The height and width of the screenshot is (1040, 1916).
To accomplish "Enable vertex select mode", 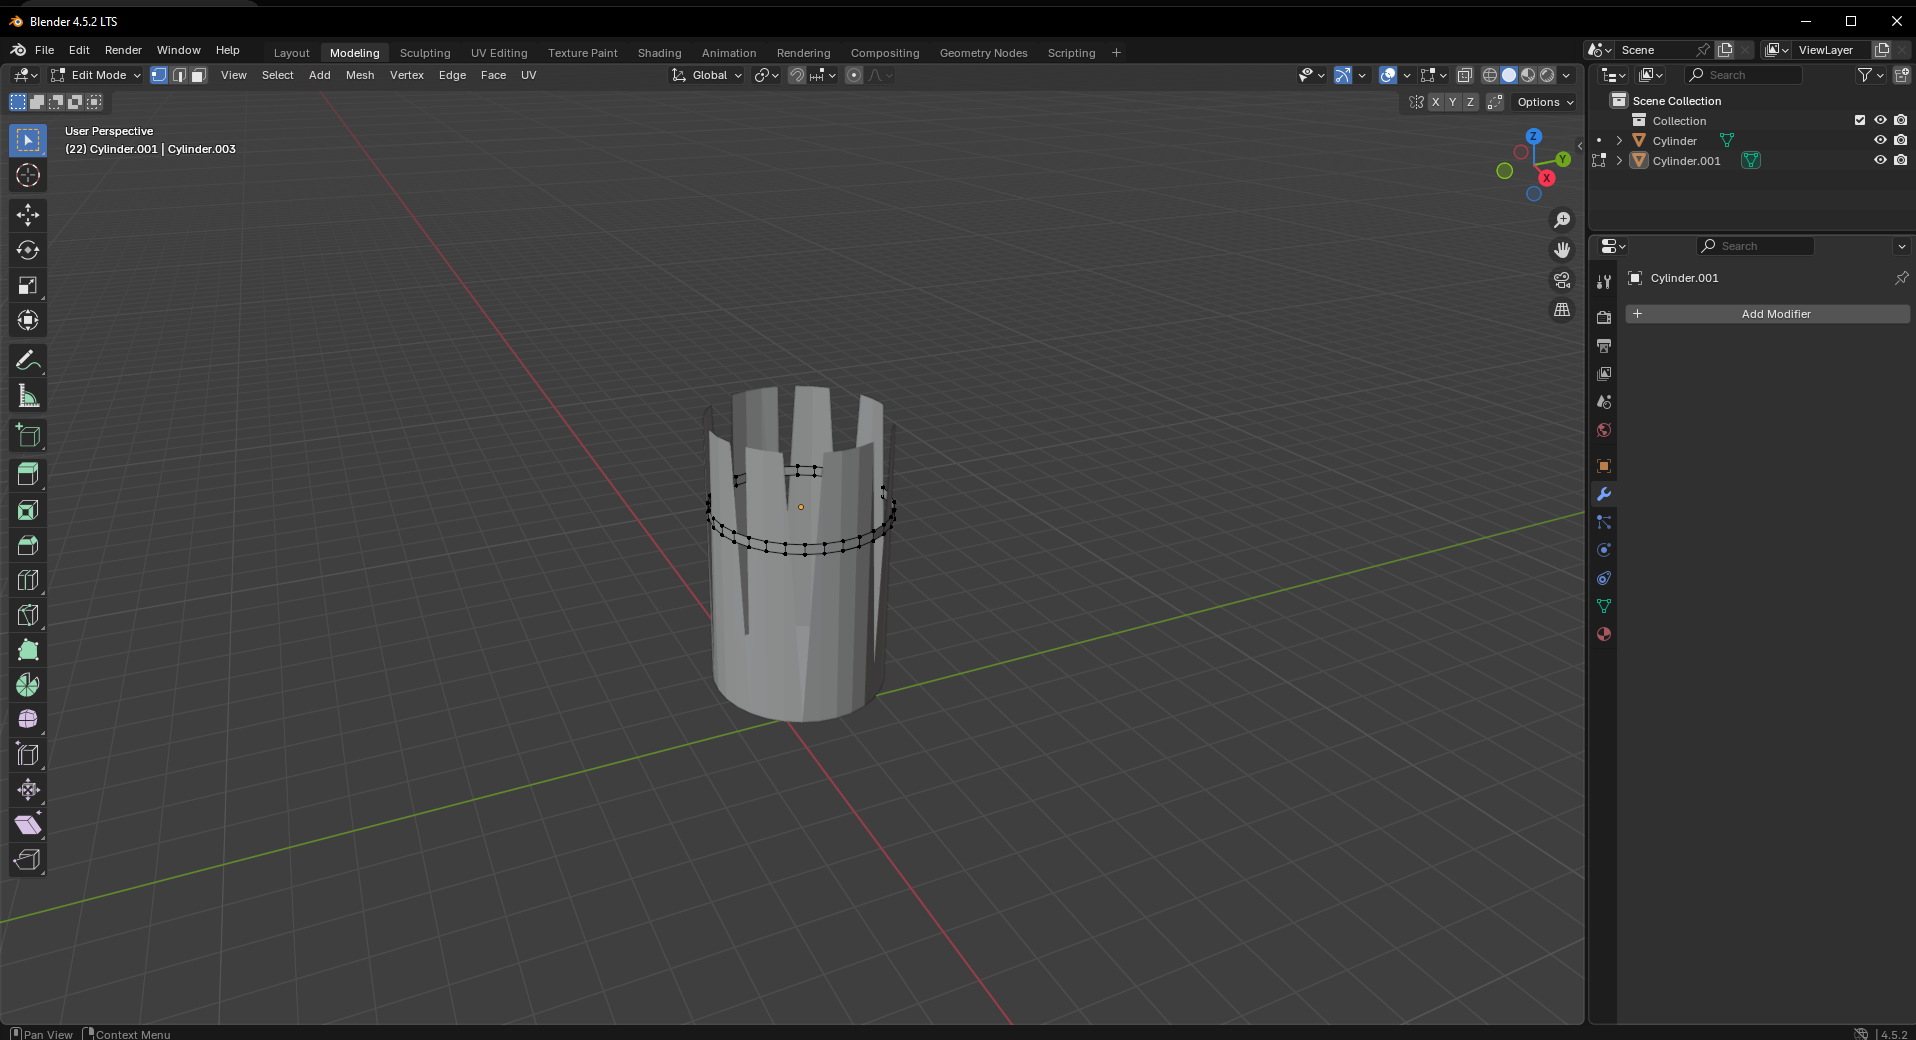I will point(159,75).
